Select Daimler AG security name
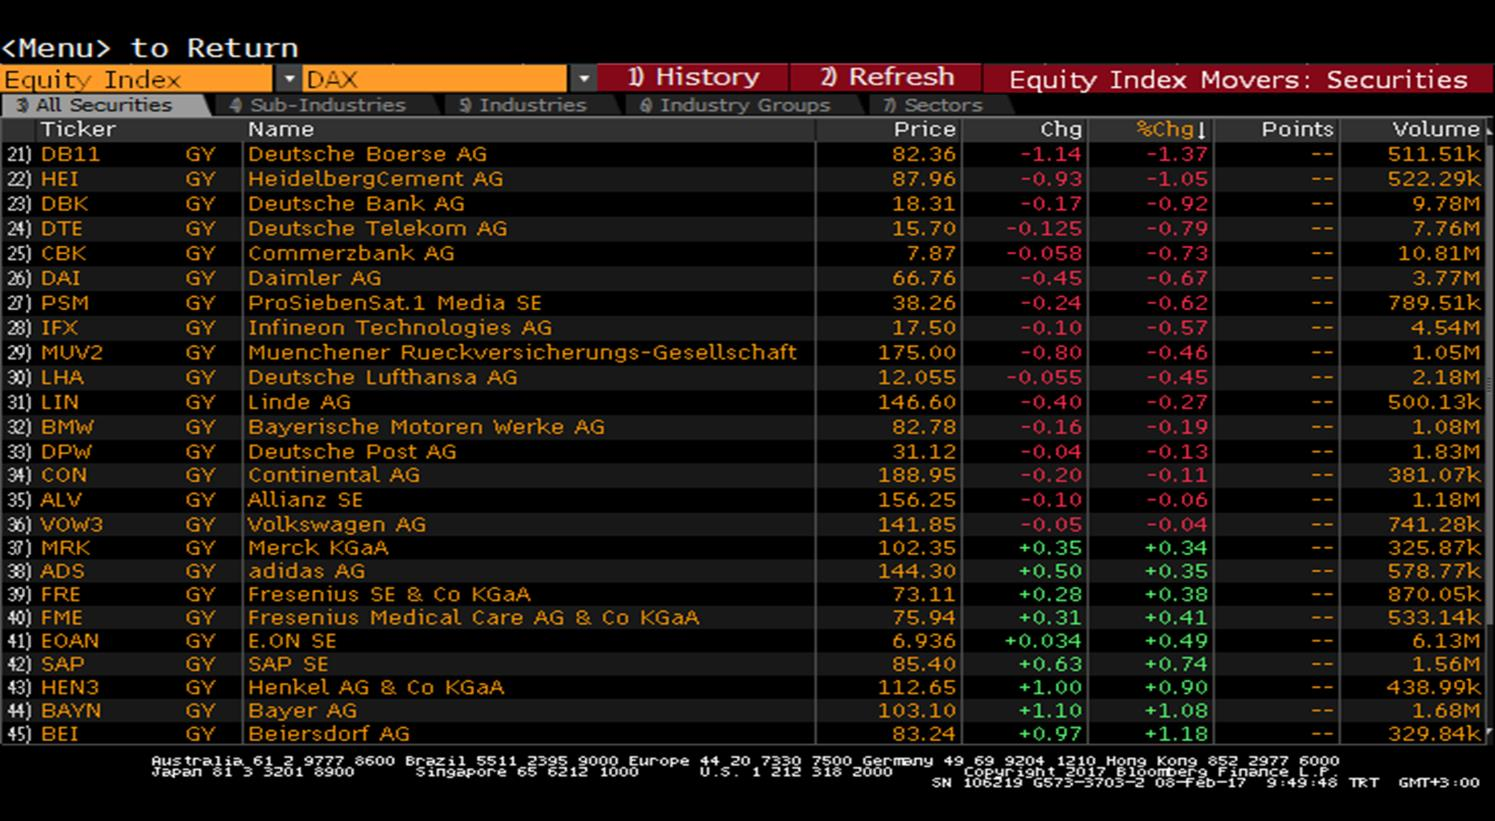Screen dimensions: 1495x821 coord(315,278)
